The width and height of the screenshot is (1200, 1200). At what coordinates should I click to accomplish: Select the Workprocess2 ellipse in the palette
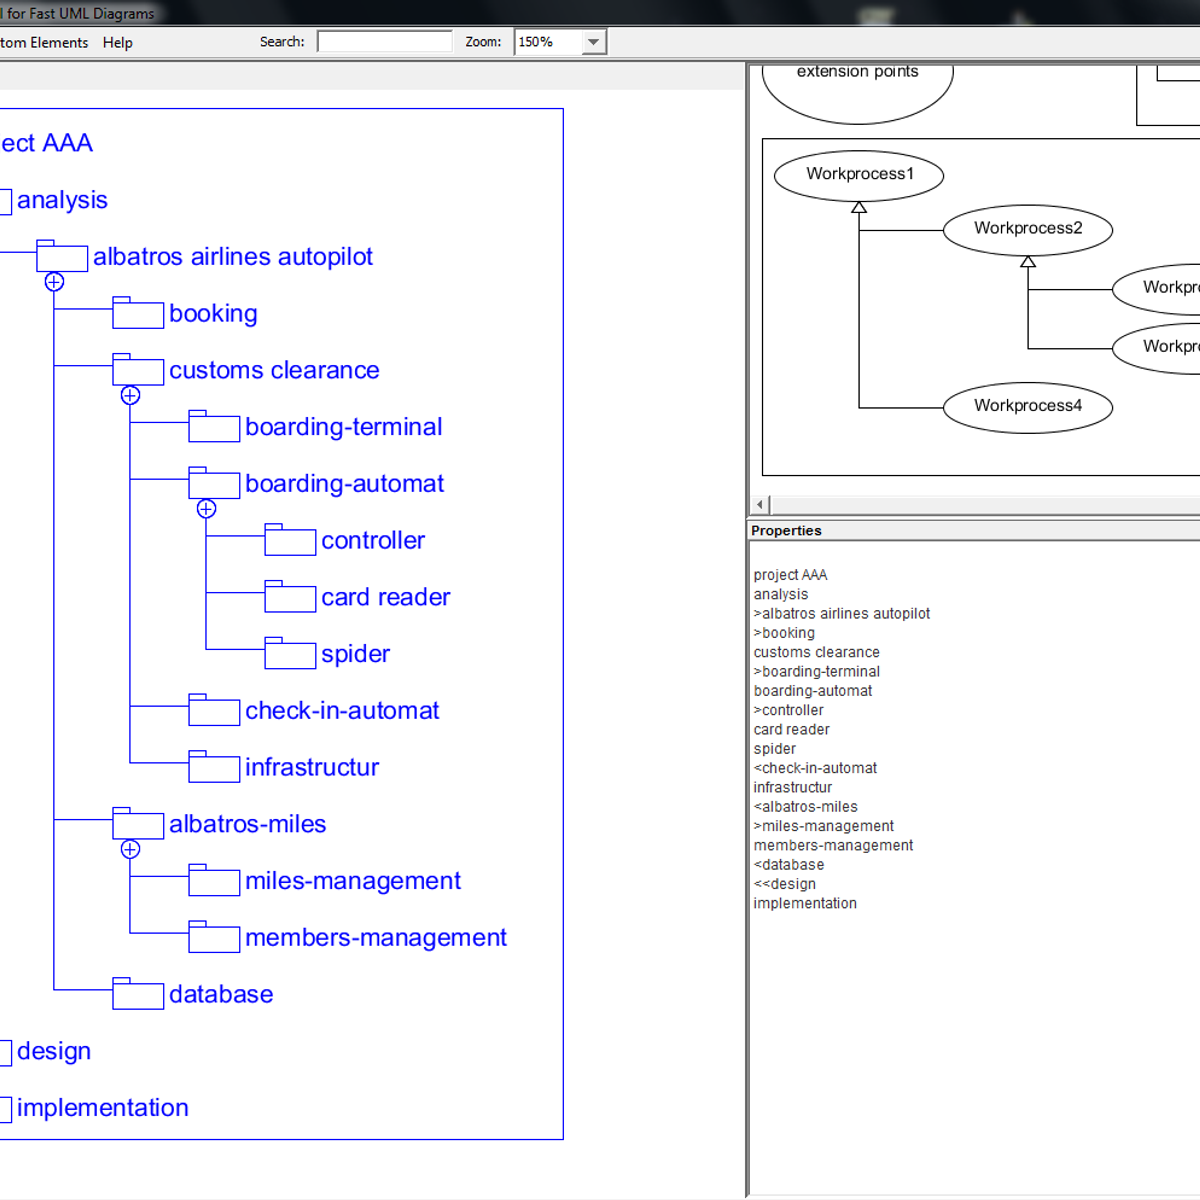click(1028, 228)
